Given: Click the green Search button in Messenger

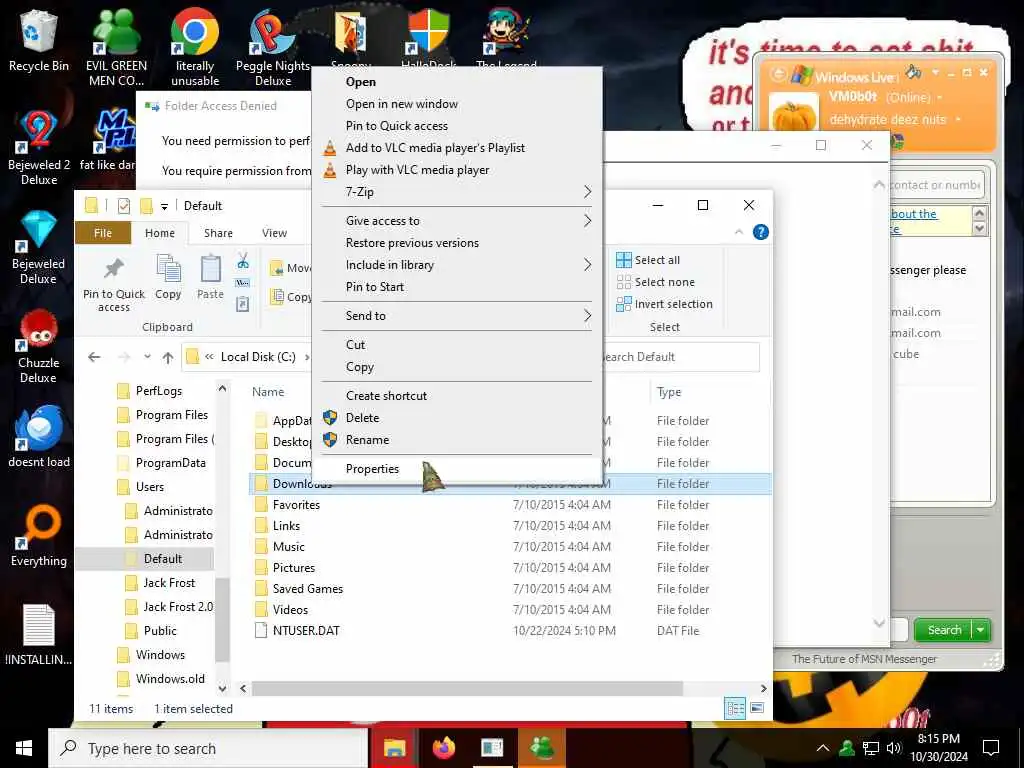Looking at the screenshot, I should (x=944, y=630).
